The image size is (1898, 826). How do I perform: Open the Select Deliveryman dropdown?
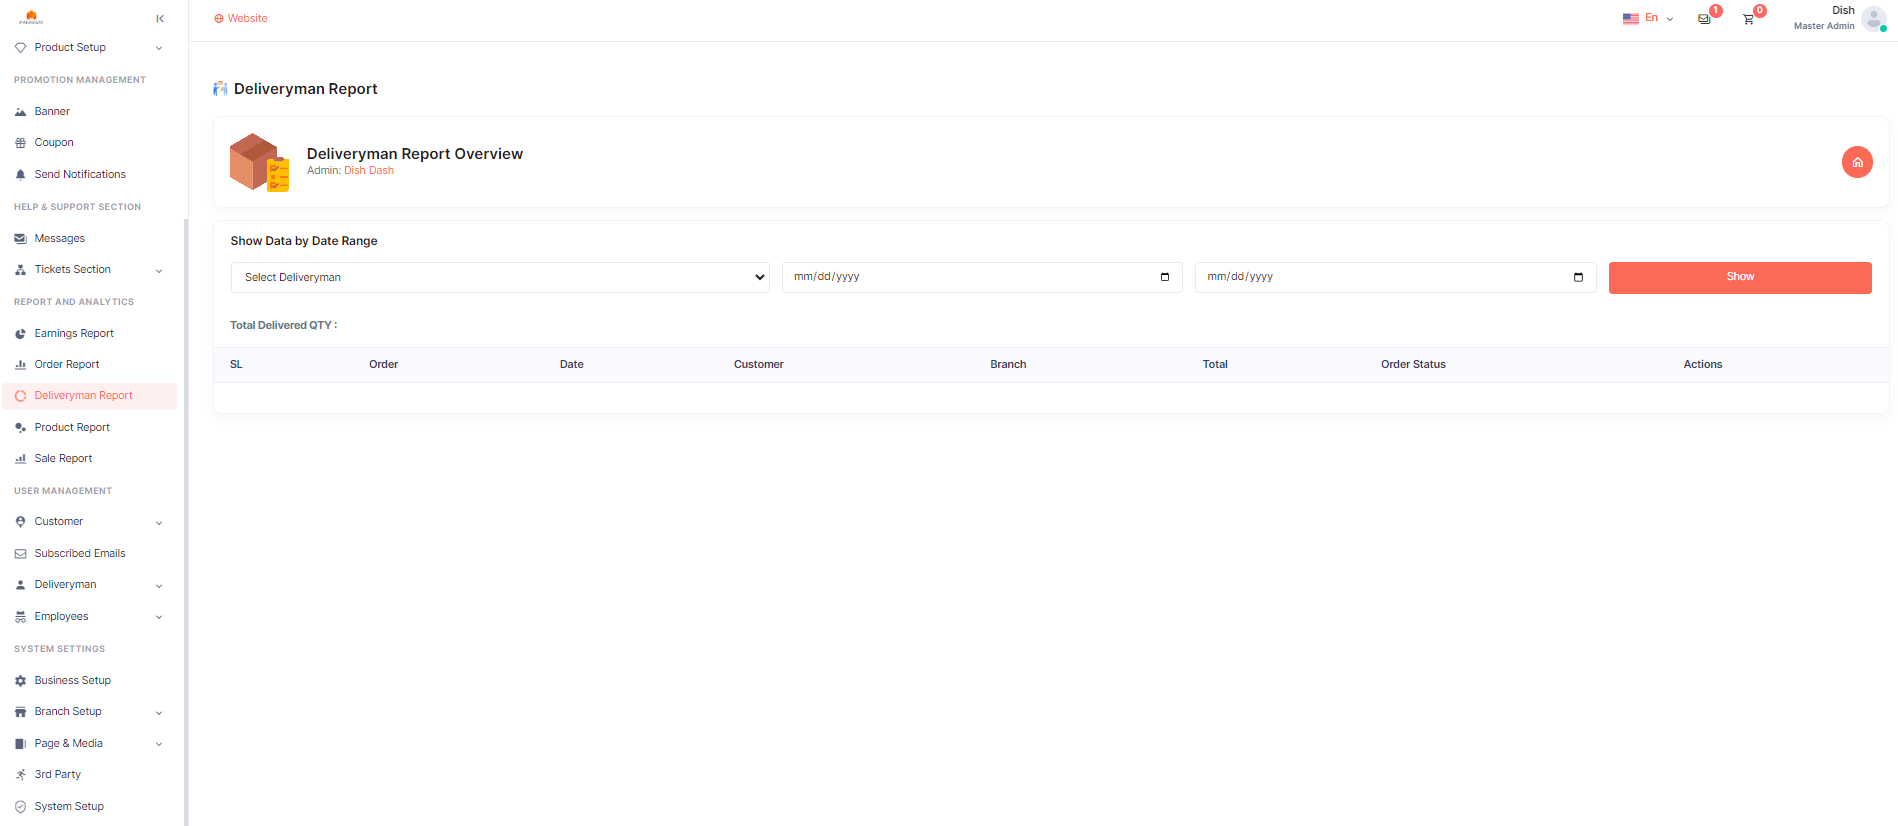click(x=500, y=277)
